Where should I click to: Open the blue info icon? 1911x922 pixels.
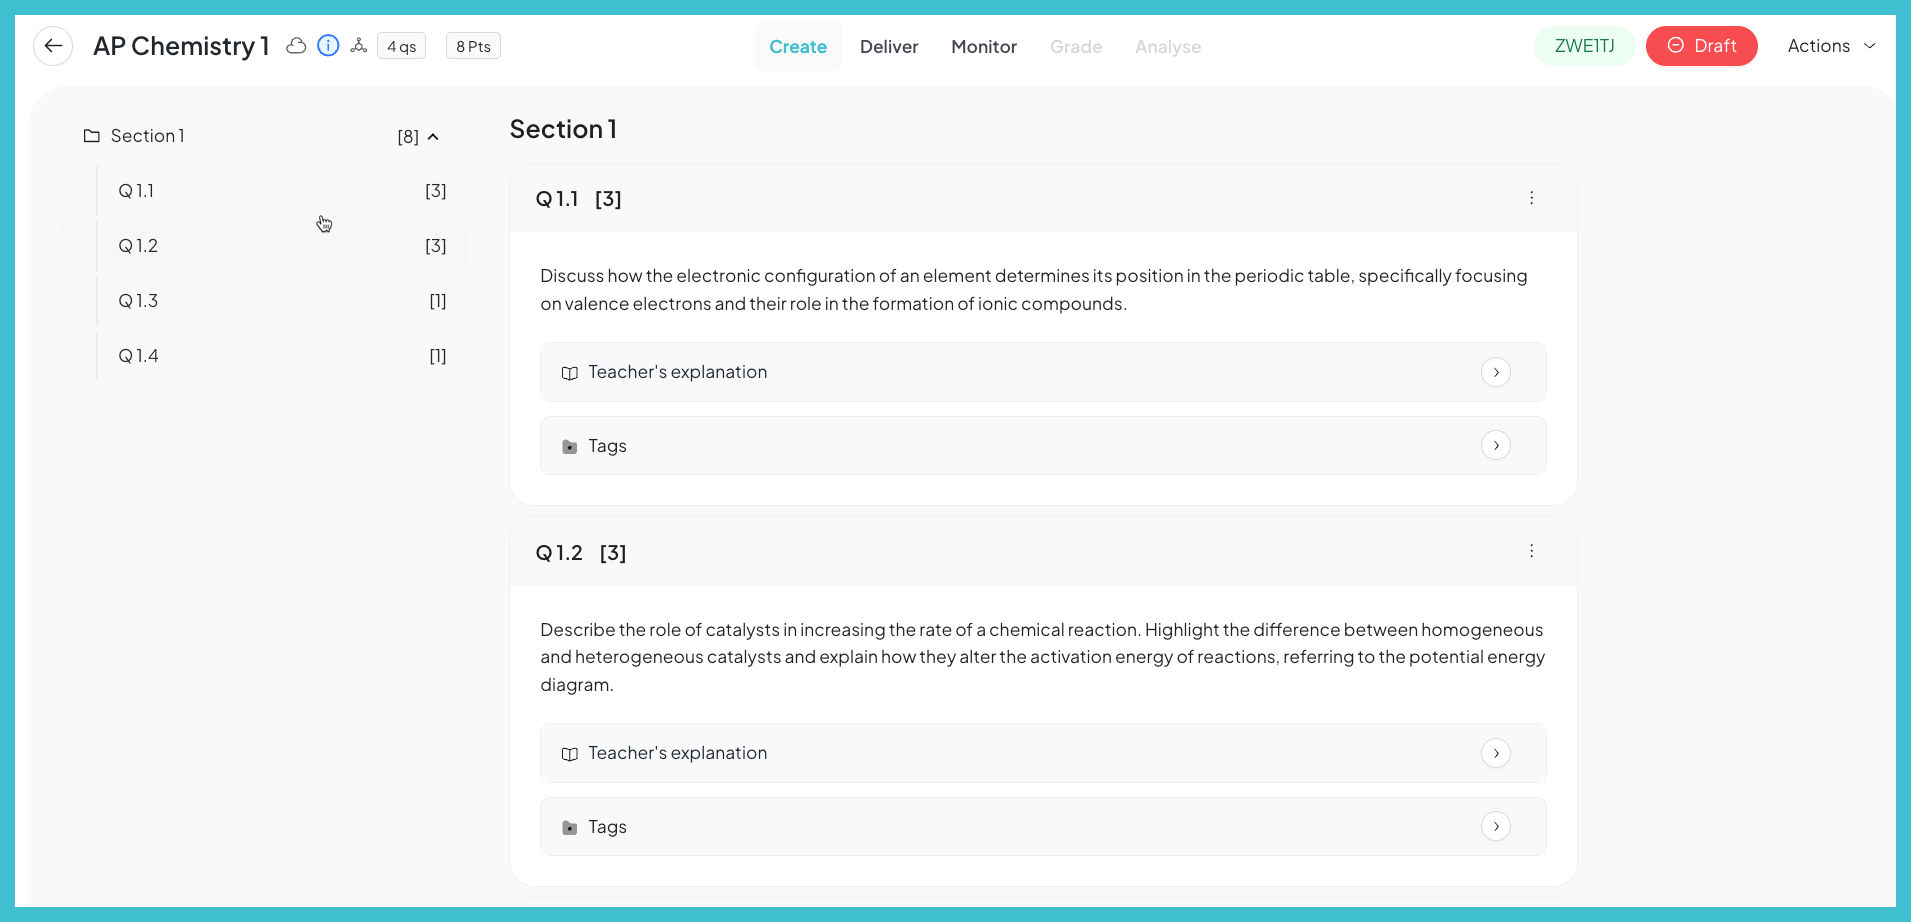[328, 46]
